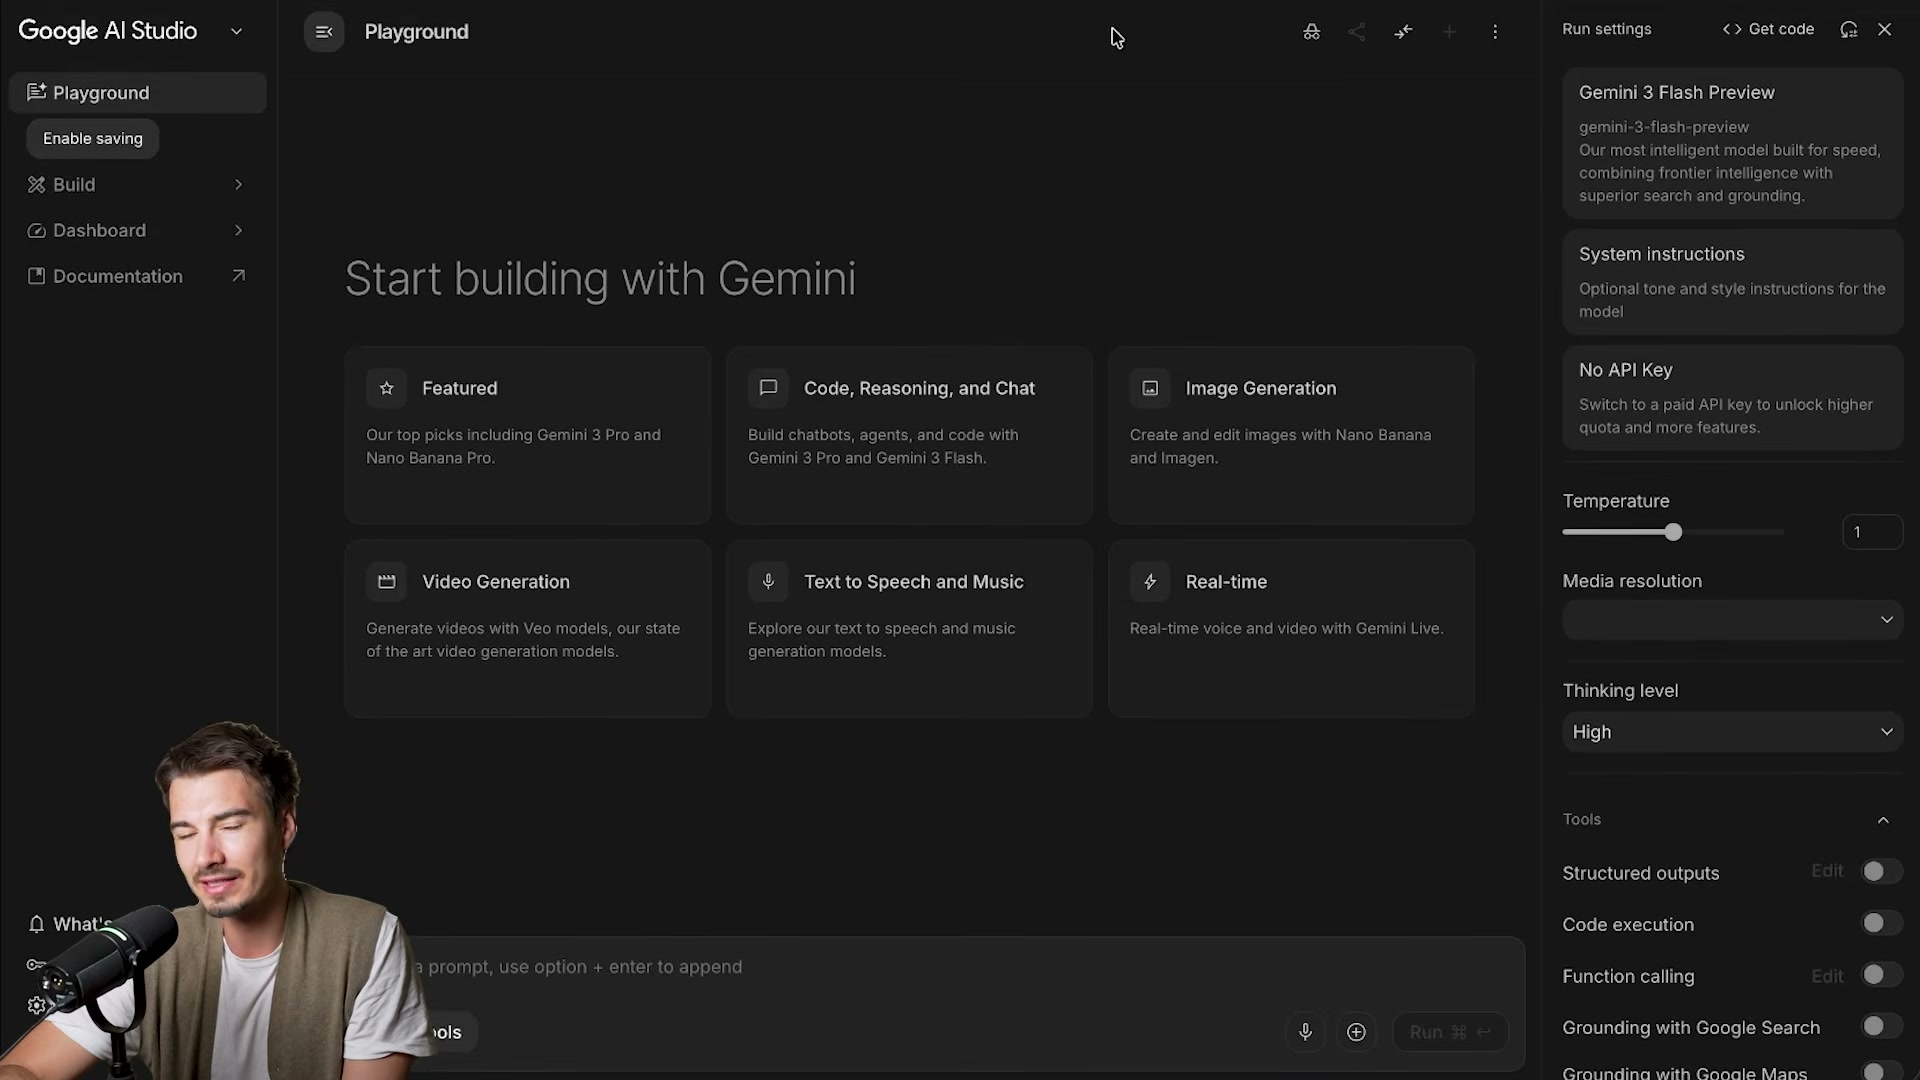Image resolution: width=1920 pixels, height=1080 pixels.
Task: Click the compare mode arrows icon
Action: coord(1403,32)
